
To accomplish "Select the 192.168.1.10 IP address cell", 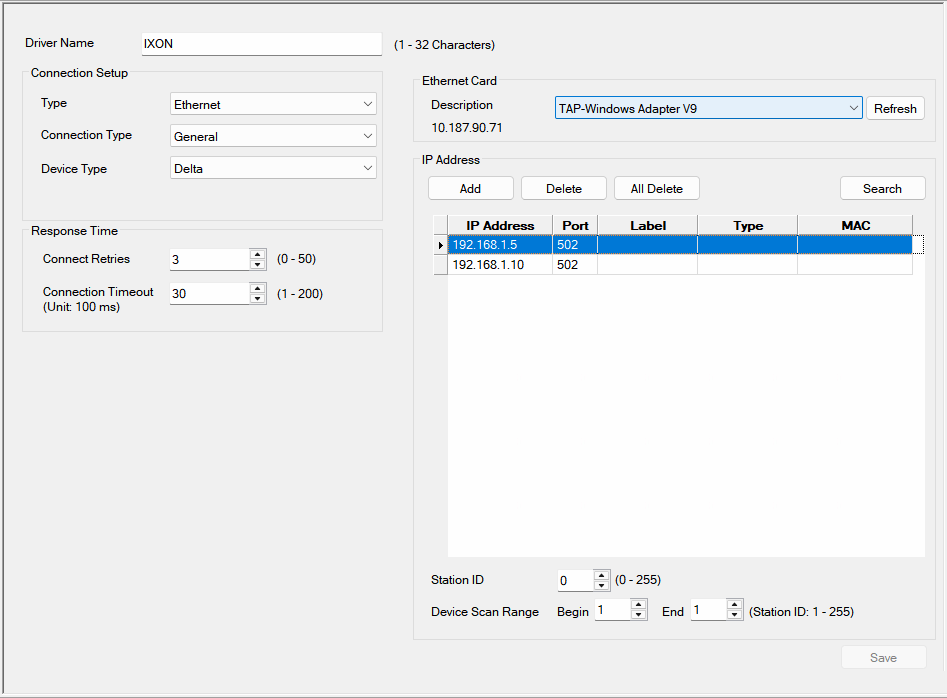I will [x=500, y=264].
